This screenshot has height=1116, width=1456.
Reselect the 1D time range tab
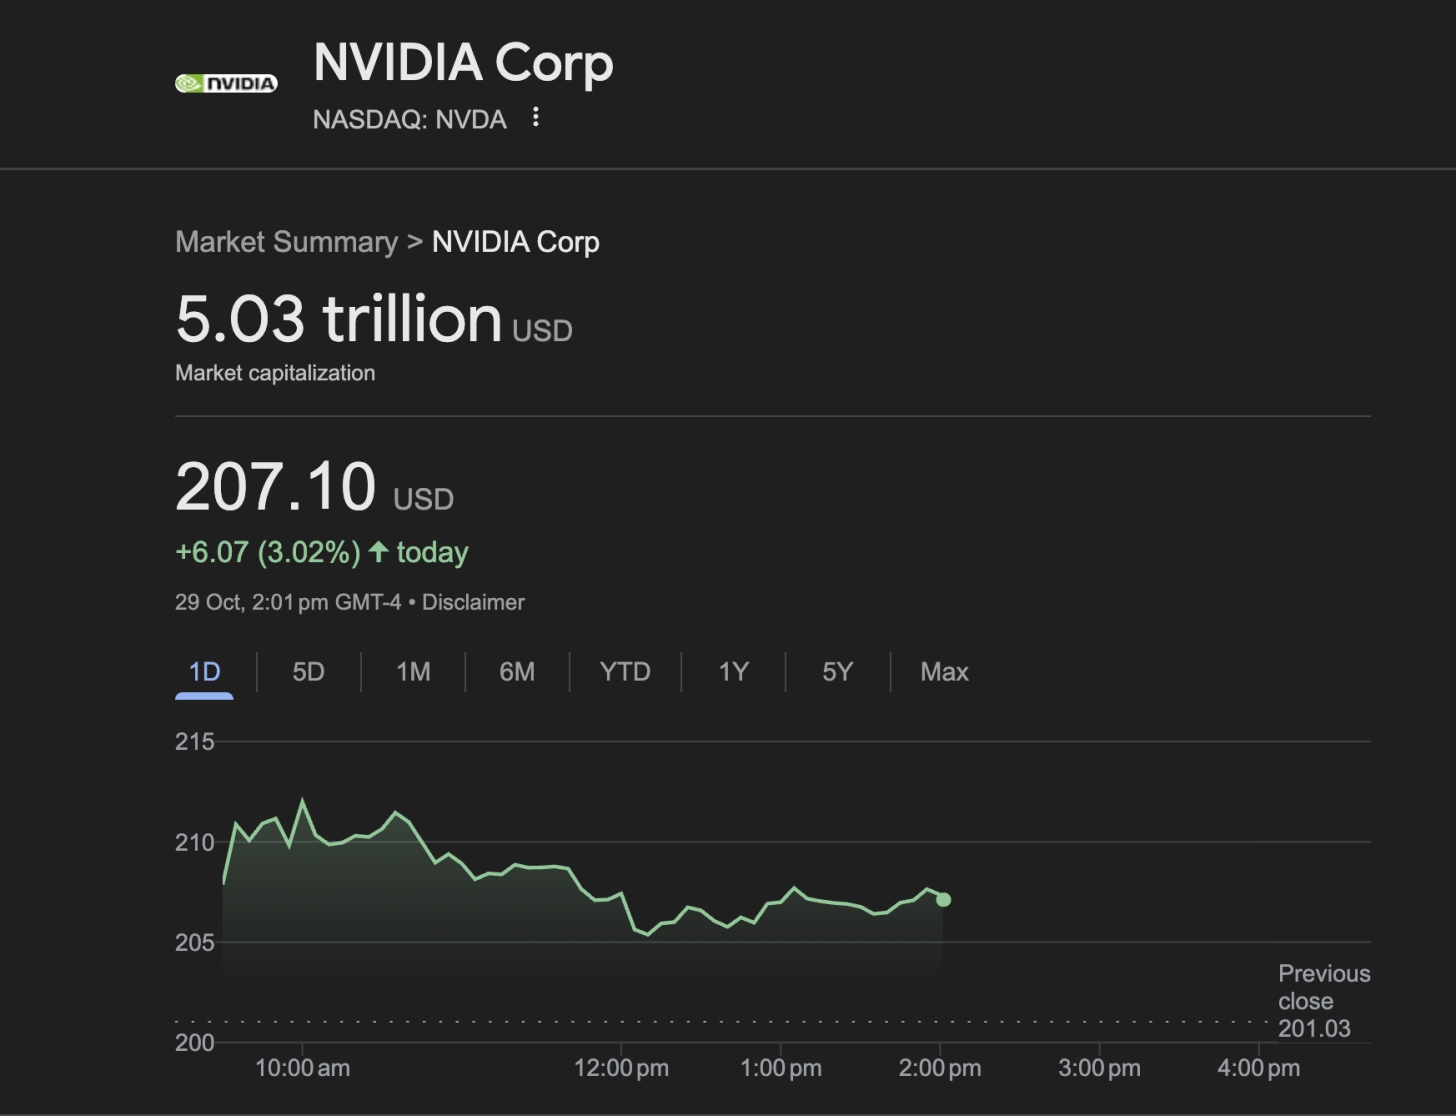204,671
